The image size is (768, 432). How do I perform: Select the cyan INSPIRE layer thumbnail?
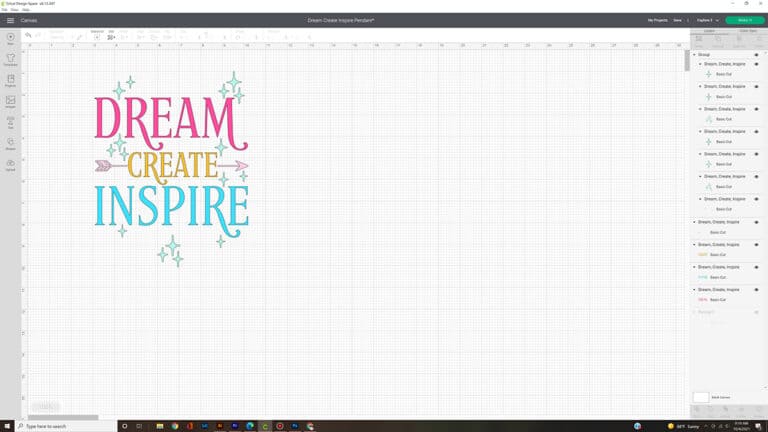(x=703, y=277)
